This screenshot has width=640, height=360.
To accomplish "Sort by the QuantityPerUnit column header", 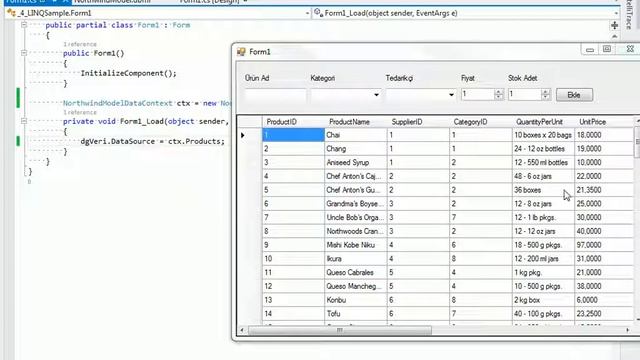I will [543, 122].
